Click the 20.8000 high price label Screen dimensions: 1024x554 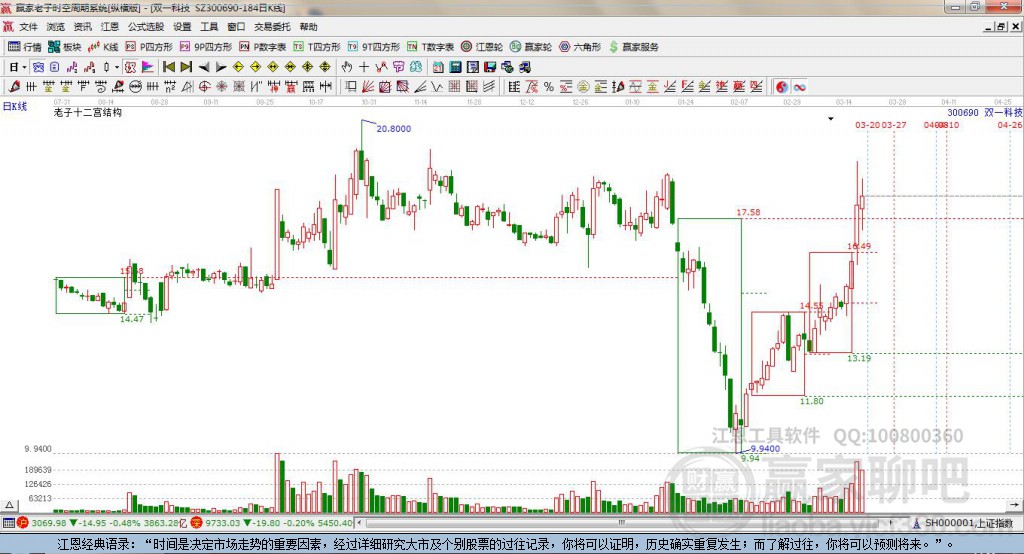(394, 129)
